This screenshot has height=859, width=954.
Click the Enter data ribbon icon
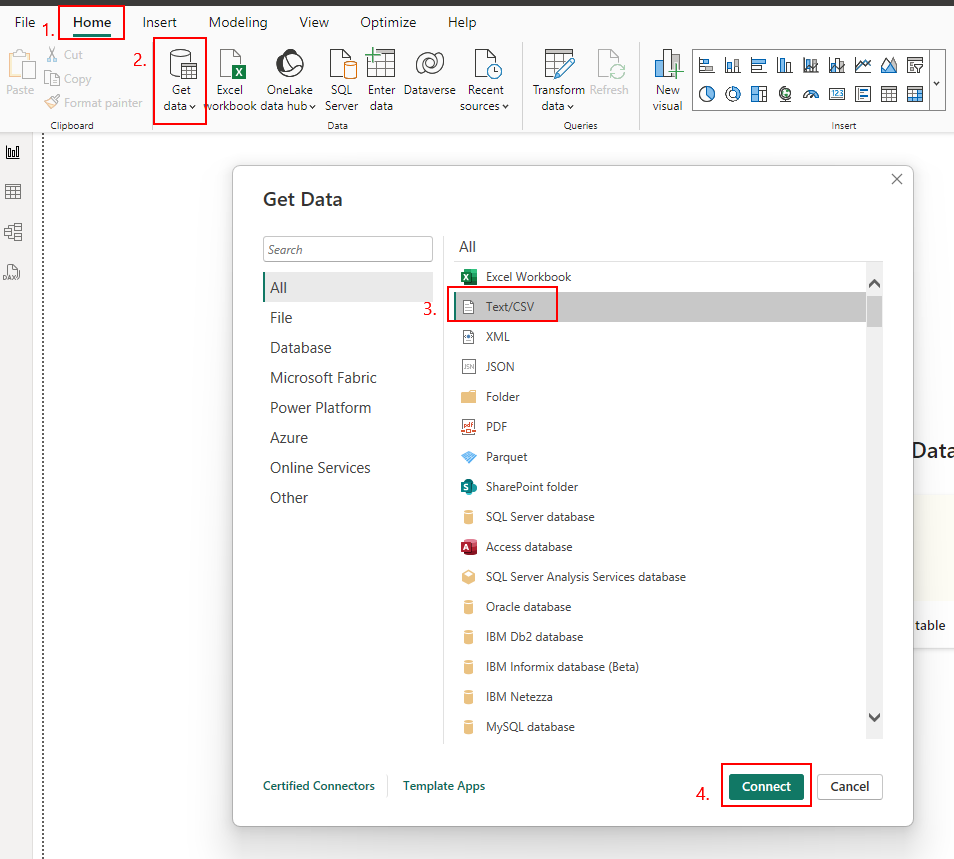click(x=381, y=63)
